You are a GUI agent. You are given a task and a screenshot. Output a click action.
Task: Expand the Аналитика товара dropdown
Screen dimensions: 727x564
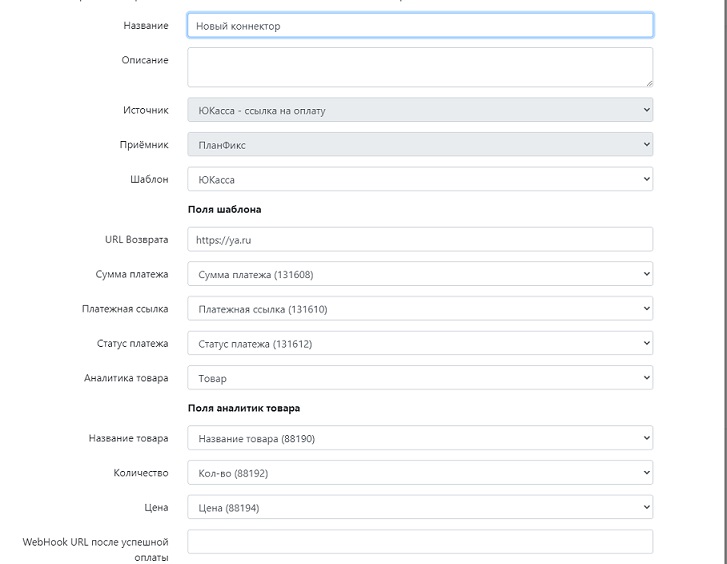coord(420,378)
